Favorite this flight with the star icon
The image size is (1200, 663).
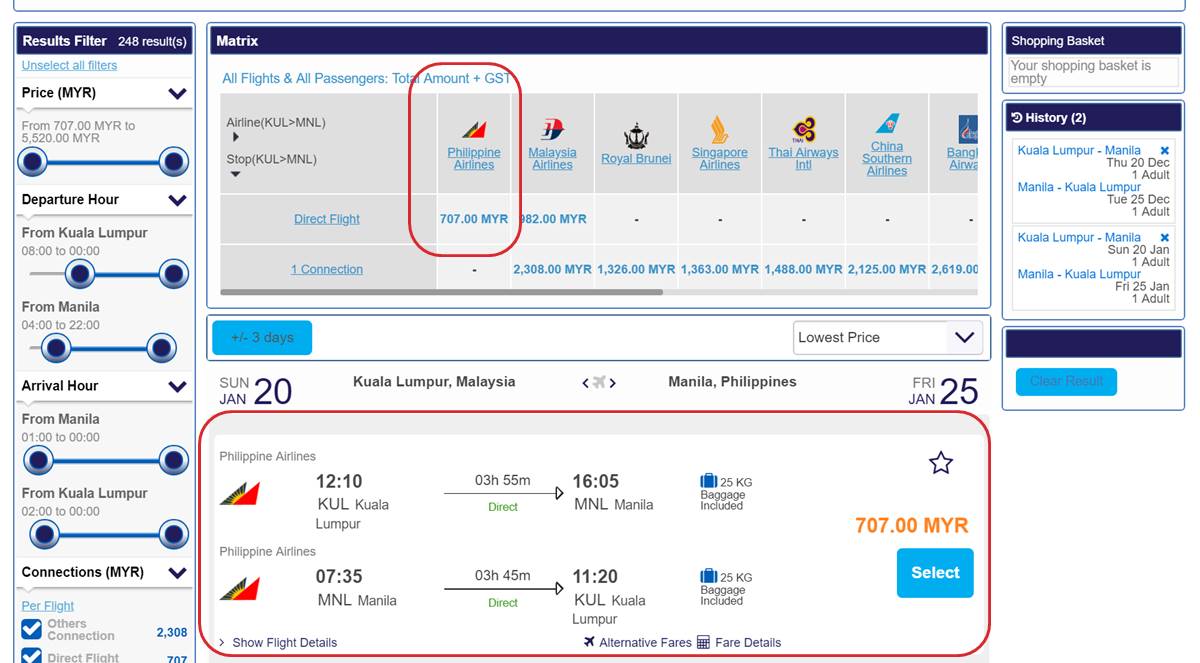tap(941, 462)
